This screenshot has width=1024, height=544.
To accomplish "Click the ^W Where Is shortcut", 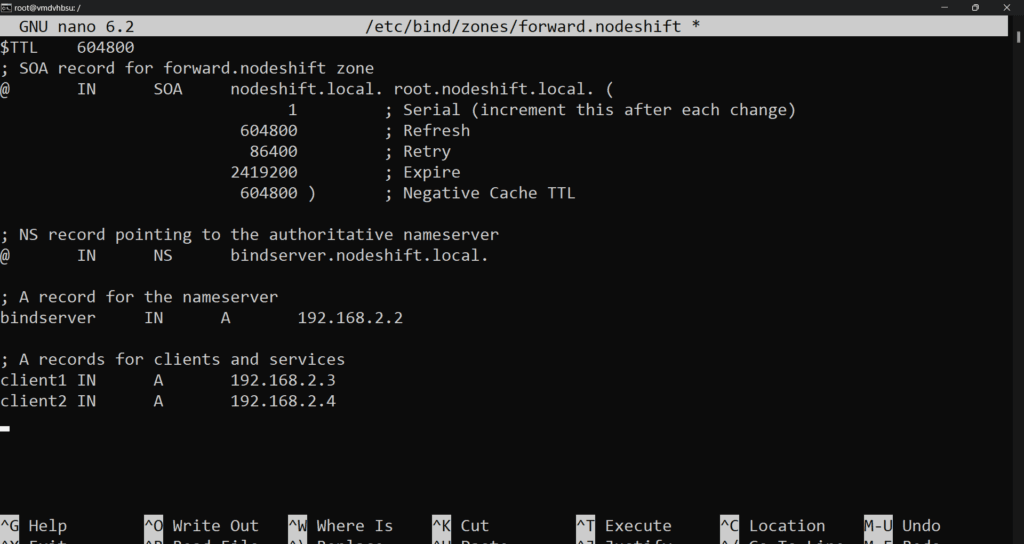I will point(340,525).
